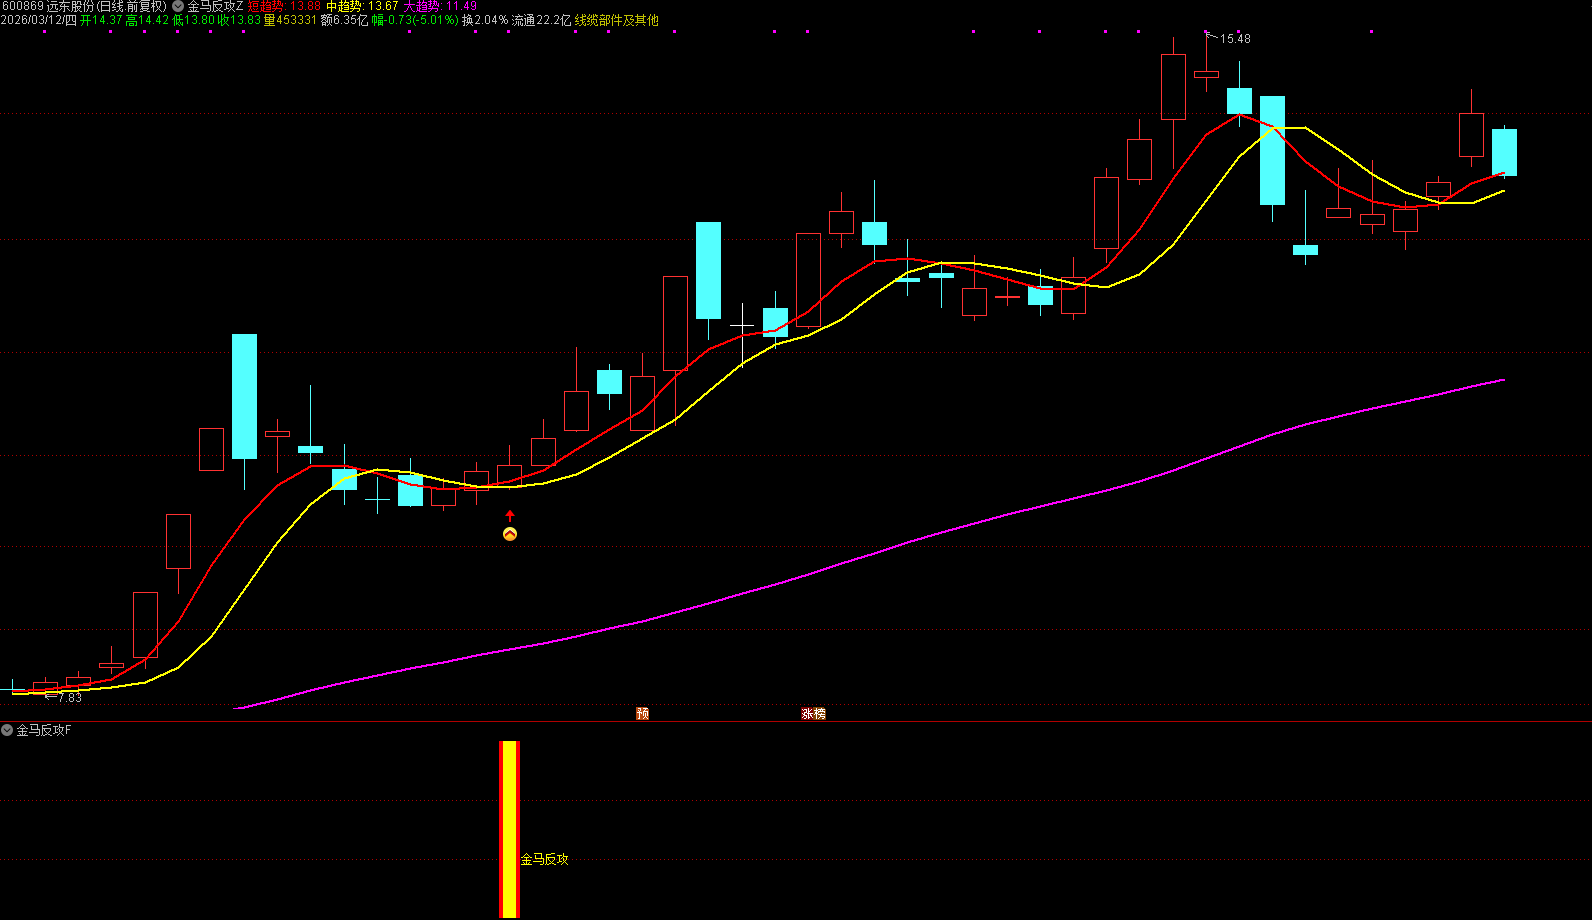Click the 15.48 high price annotation
Viewport: 1592px width, 920px height.
1235,39
